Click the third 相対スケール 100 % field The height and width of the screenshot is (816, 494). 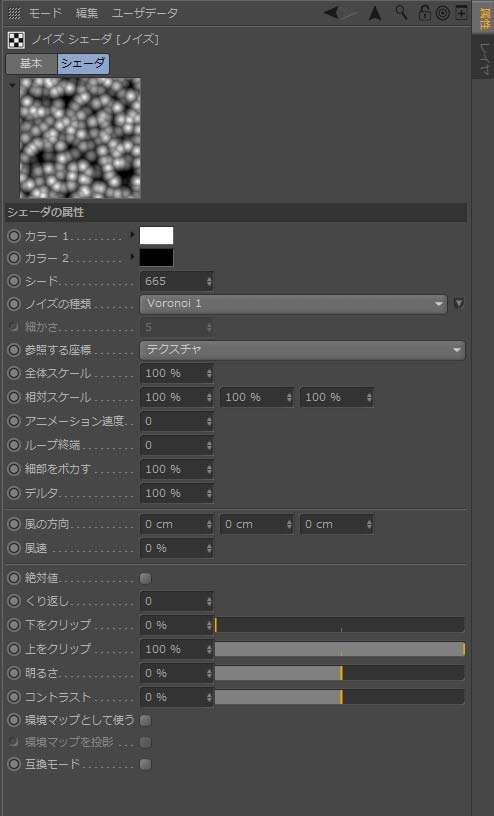[x=337, y=397]
